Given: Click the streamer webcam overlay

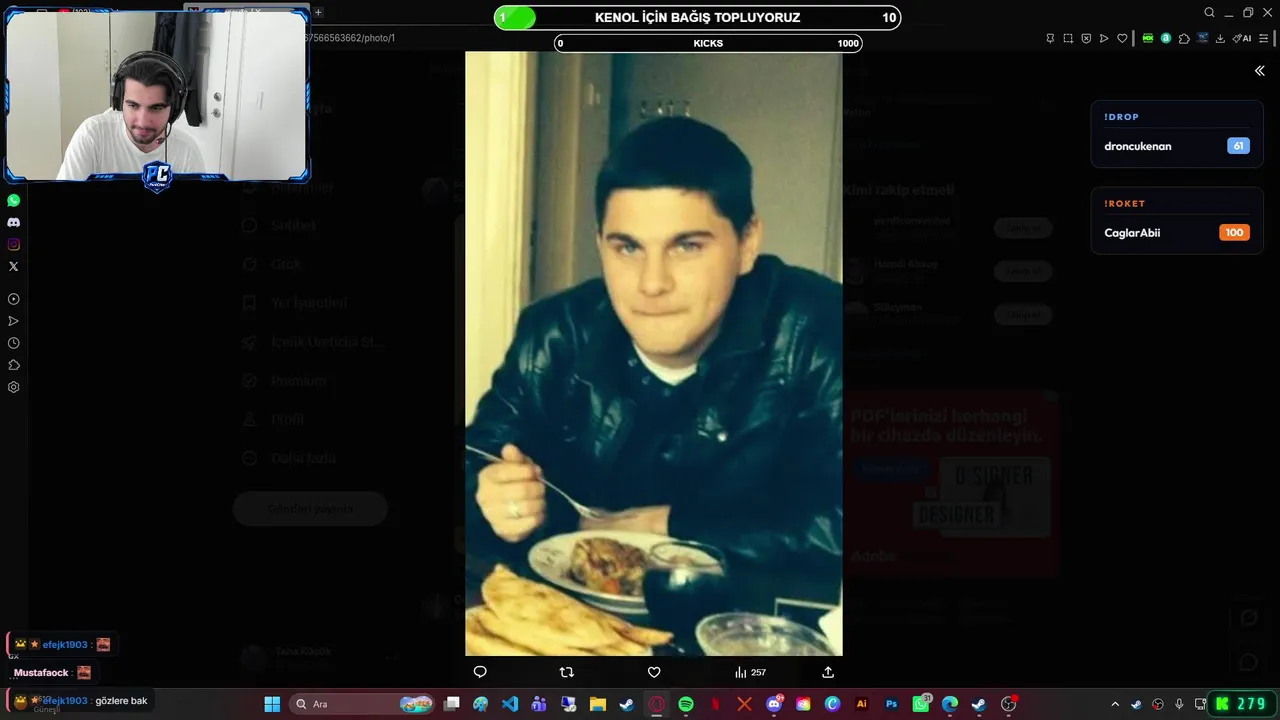Looking at the screenshot, I should (157, 97).
